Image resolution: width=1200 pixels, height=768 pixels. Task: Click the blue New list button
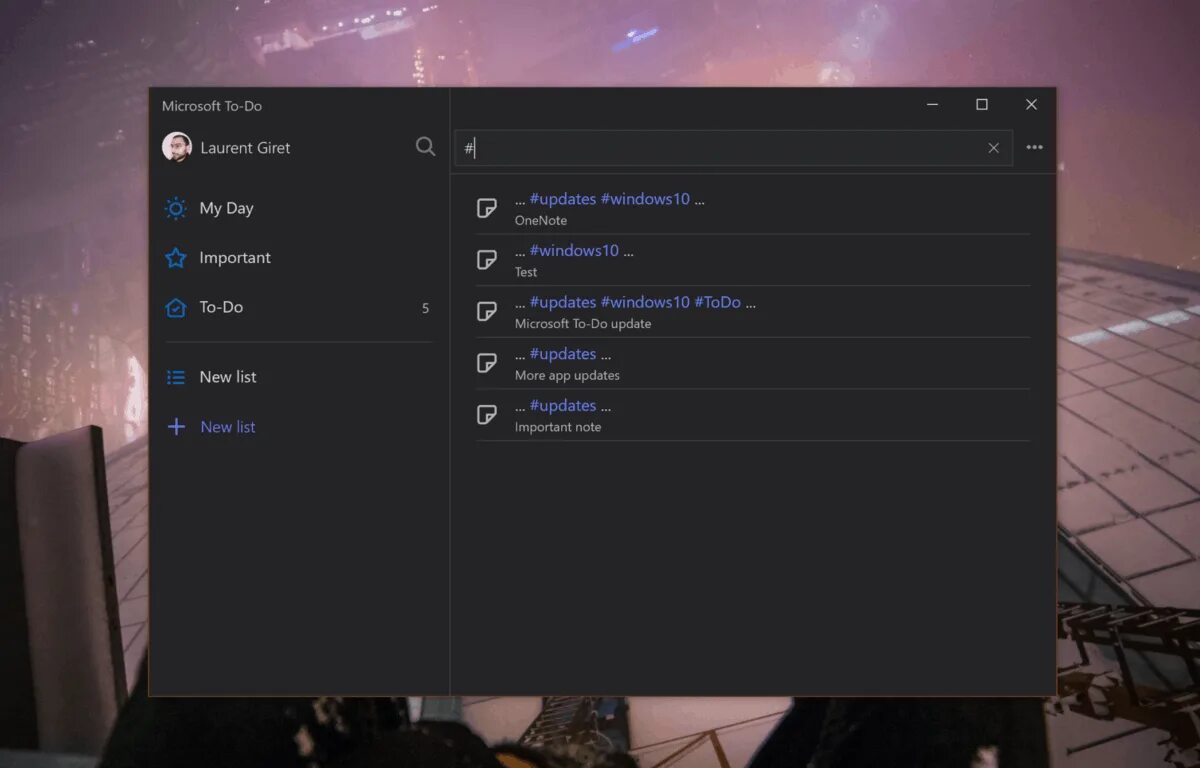tap(228, 427)
